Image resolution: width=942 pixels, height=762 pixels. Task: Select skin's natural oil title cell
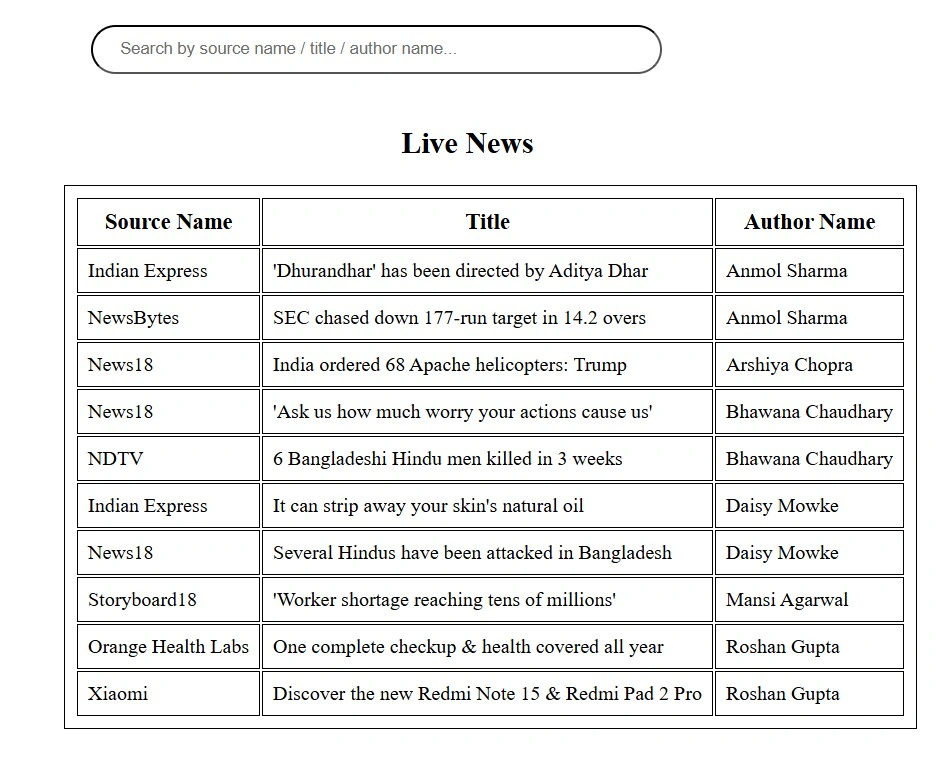coord(487,506)
